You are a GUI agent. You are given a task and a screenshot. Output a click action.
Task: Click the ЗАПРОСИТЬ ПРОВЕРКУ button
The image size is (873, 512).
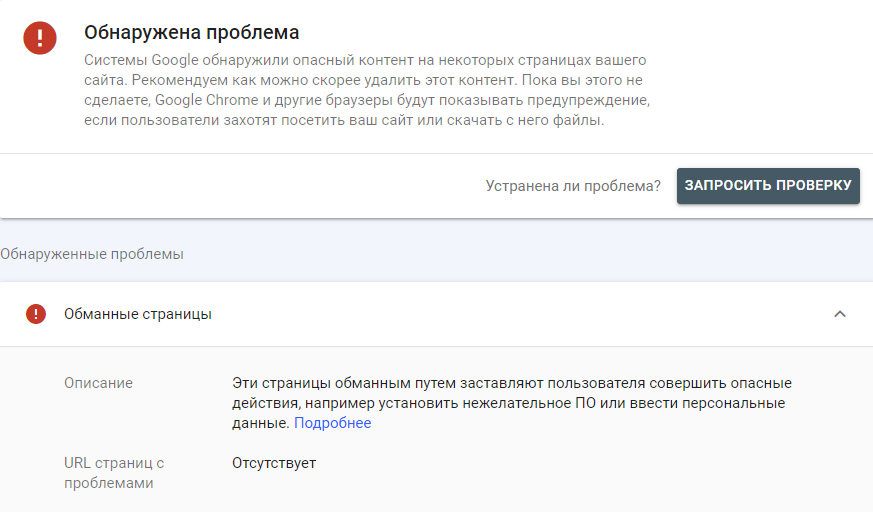pyautogui.click(x=768, y=186)
